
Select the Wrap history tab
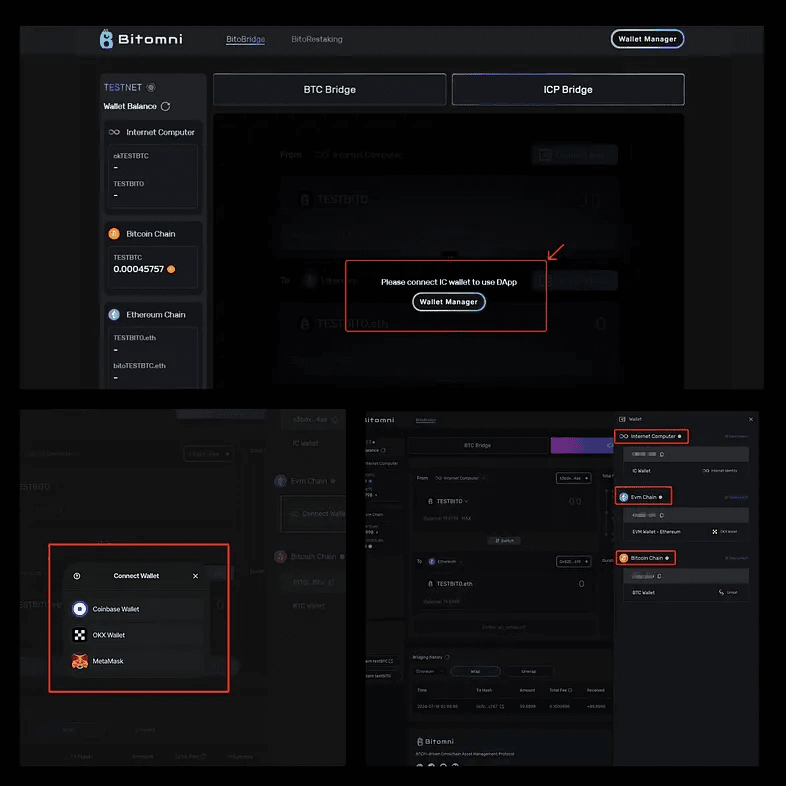(x=475, y=671)
